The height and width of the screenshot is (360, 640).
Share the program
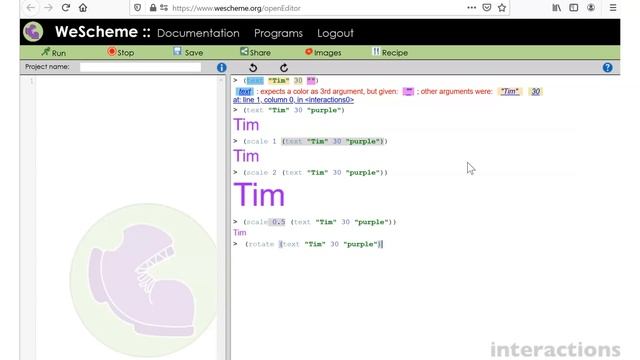[x=255, y=52]
